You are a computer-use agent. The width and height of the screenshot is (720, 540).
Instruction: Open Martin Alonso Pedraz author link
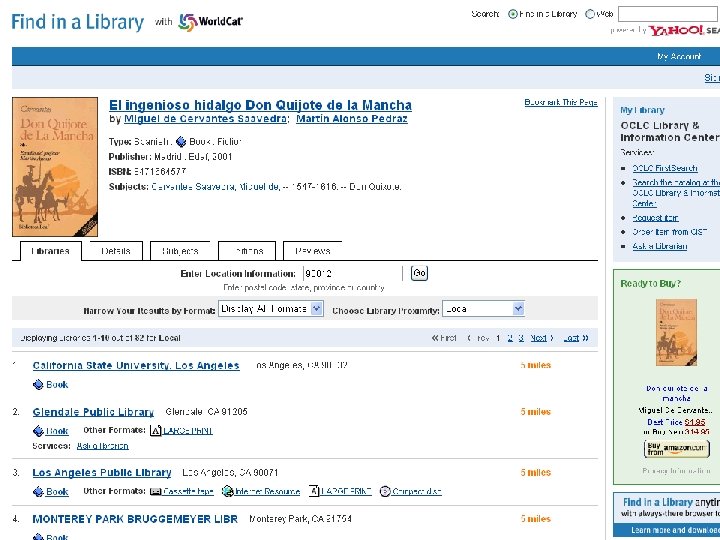[352, 119]
